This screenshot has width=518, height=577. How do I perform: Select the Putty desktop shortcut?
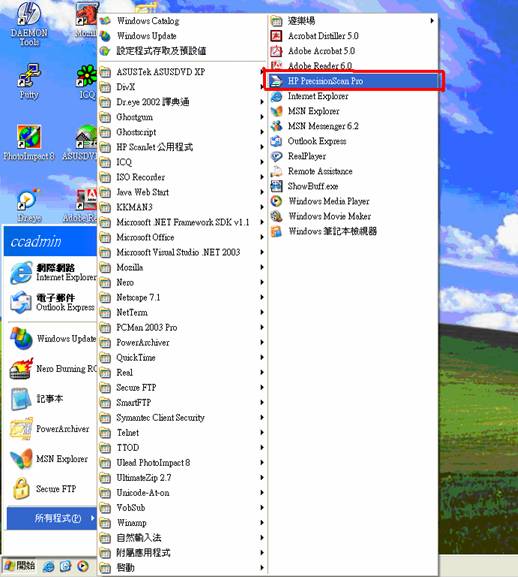pyautogui.click(x=29, y=81)
